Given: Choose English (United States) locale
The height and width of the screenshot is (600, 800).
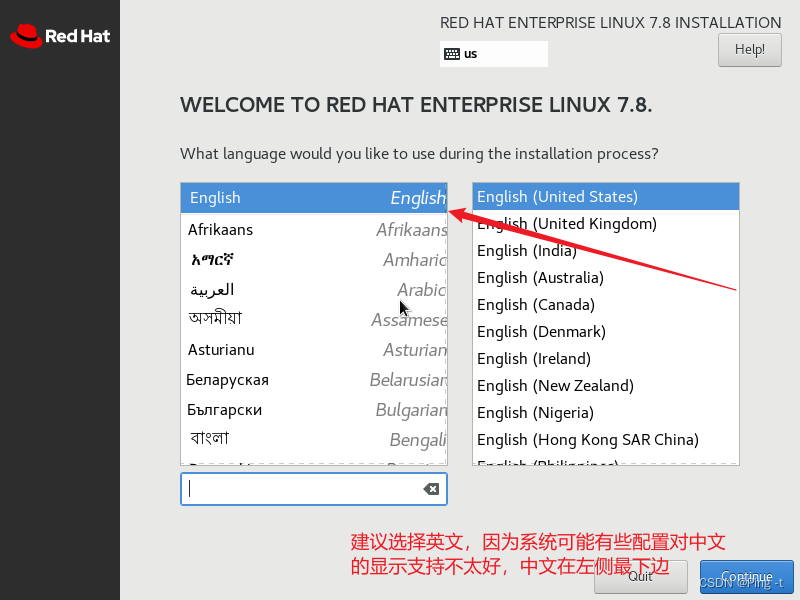Looking at the screenshot, I should click(x=606, y=197).
